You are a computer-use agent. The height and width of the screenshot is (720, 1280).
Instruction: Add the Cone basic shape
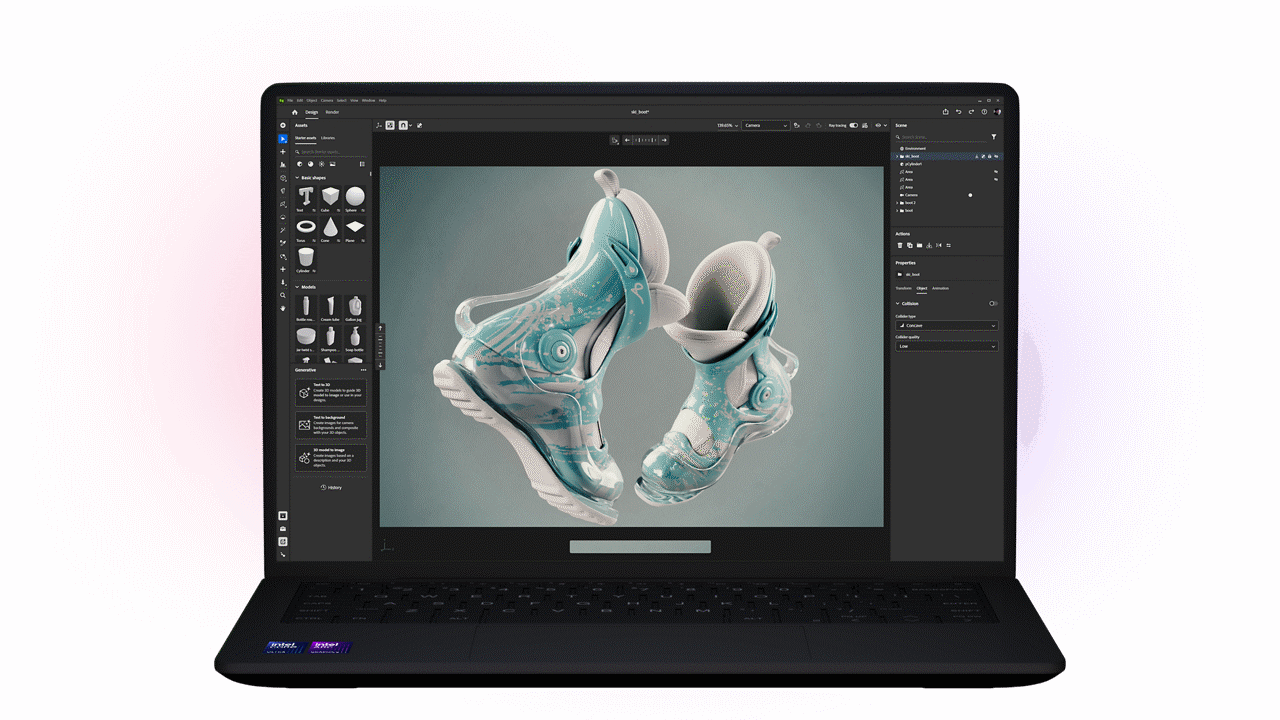pos(330,228)
